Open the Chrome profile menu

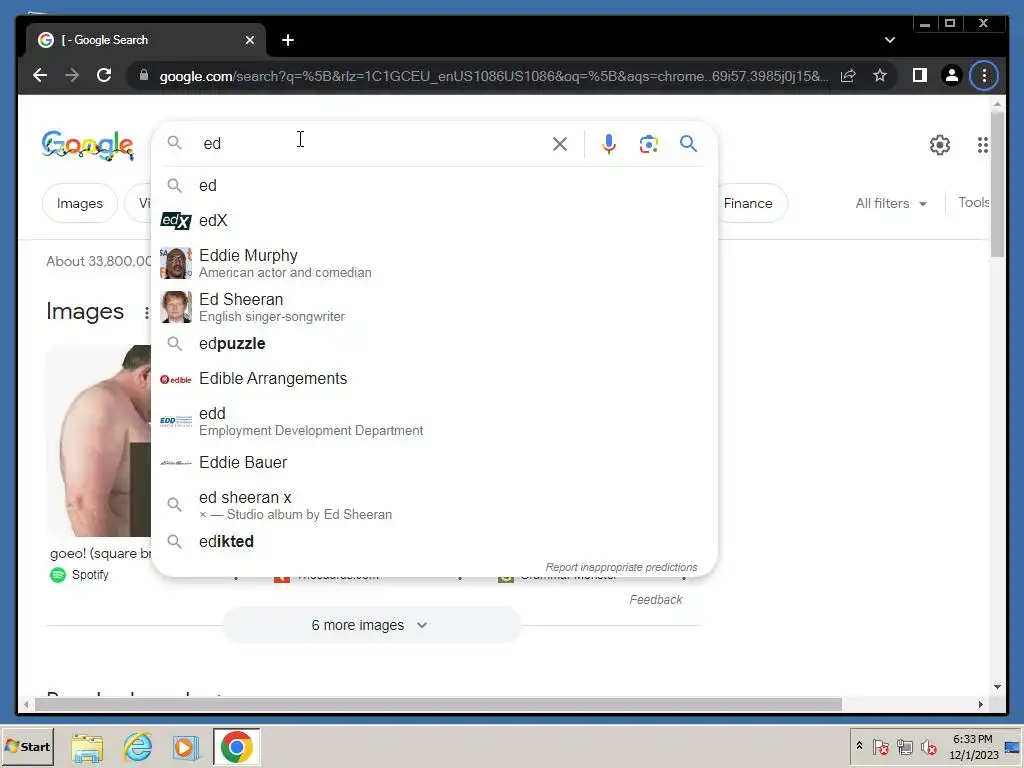(x=952, y=76)
